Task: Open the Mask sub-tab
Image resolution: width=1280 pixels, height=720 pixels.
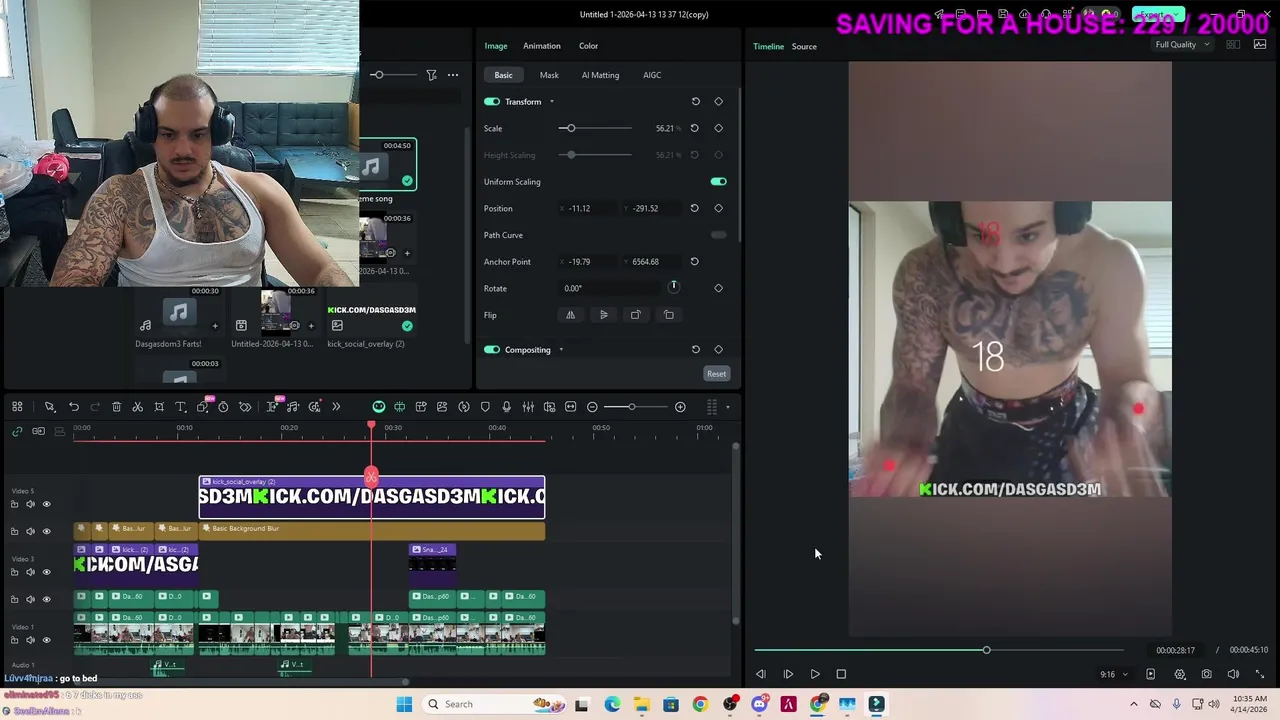Action: pyautogui.click(x=549, y=75)
